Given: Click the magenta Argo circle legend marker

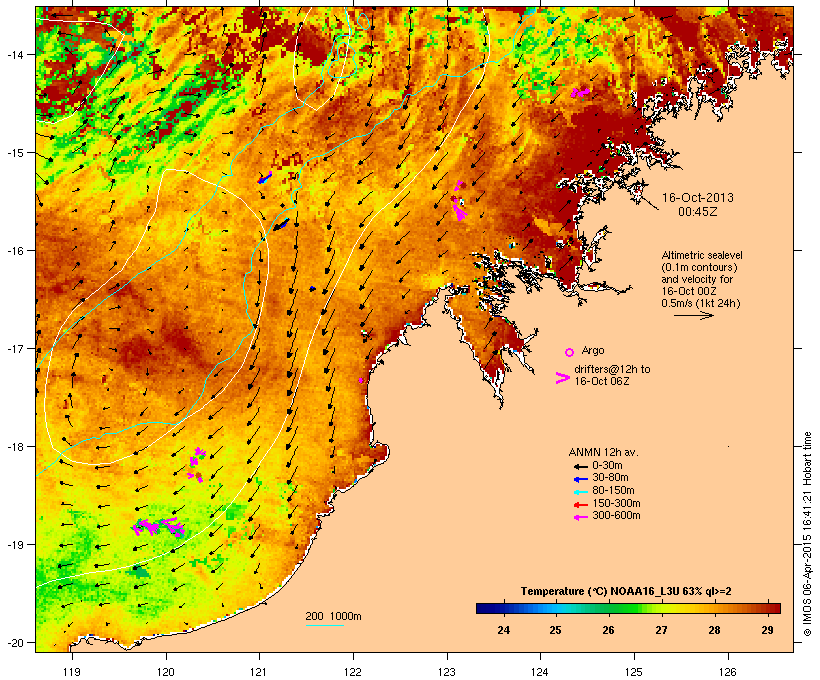Looking at the screenshot, I should point(570,352).
